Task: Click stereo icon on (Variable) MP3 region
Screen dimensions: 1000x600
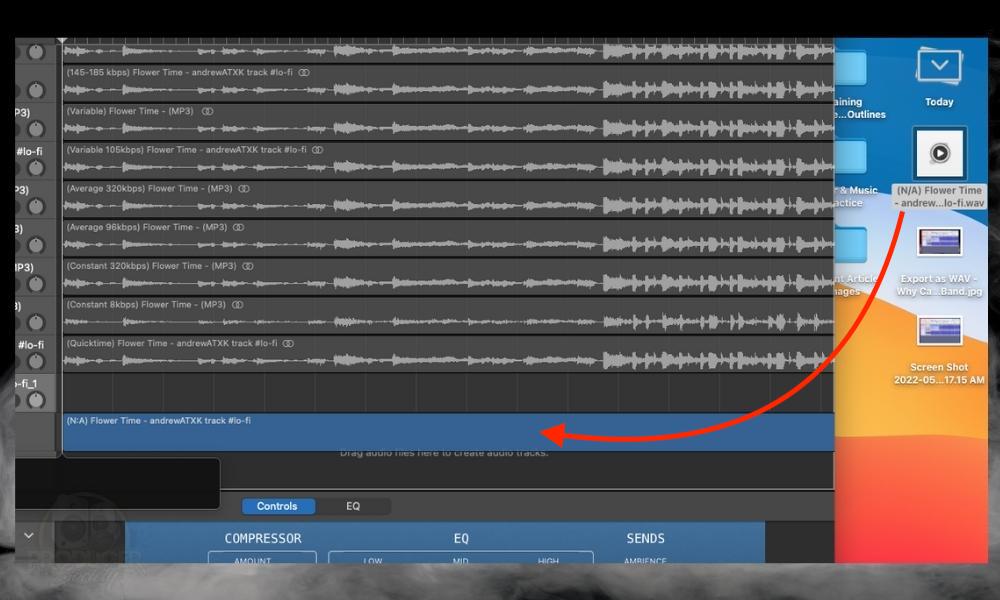Action: point(207,111)
